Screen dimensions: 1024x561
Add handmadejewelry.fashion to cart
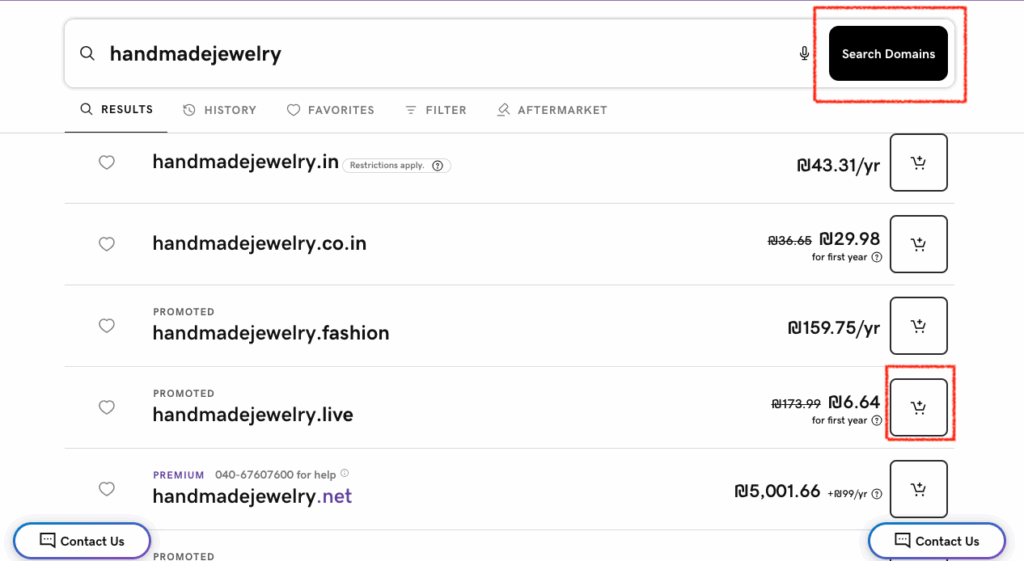pyautogui.click(x=918, y=326)
